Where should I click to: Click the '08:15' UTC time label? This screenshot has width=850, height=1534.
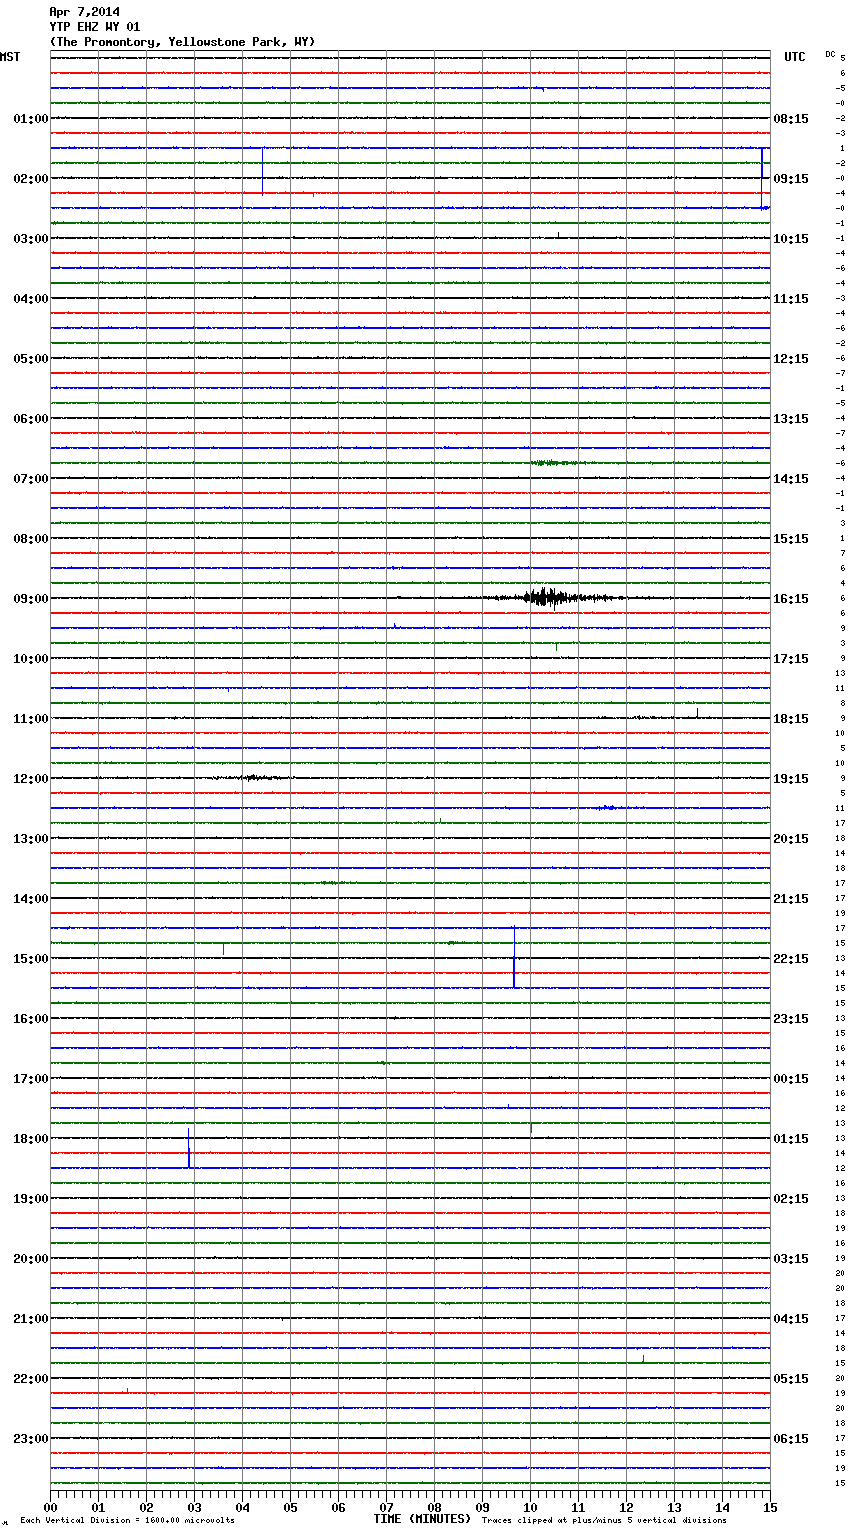(791, 119)
